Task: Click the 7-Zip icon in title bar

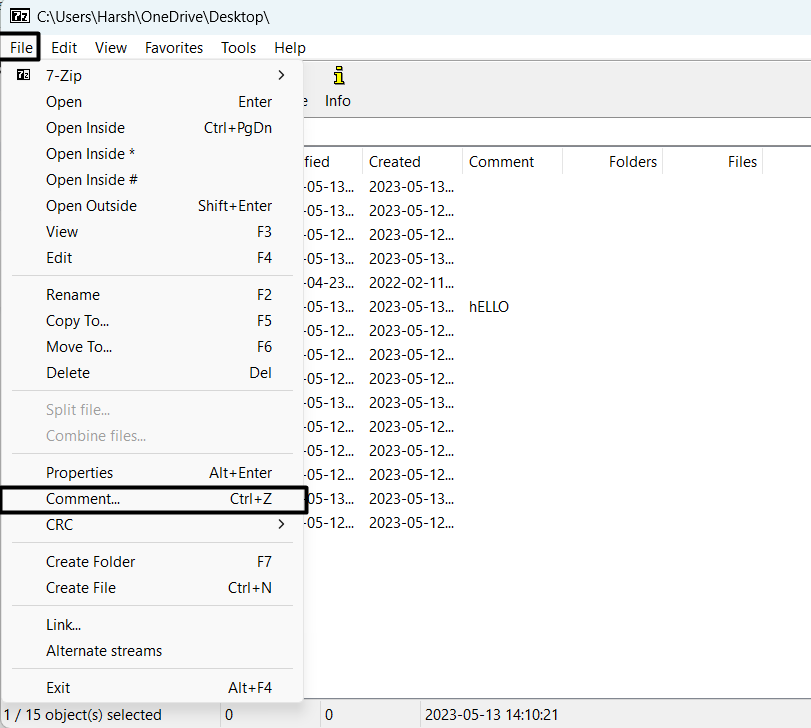Action: pos(18,17)
